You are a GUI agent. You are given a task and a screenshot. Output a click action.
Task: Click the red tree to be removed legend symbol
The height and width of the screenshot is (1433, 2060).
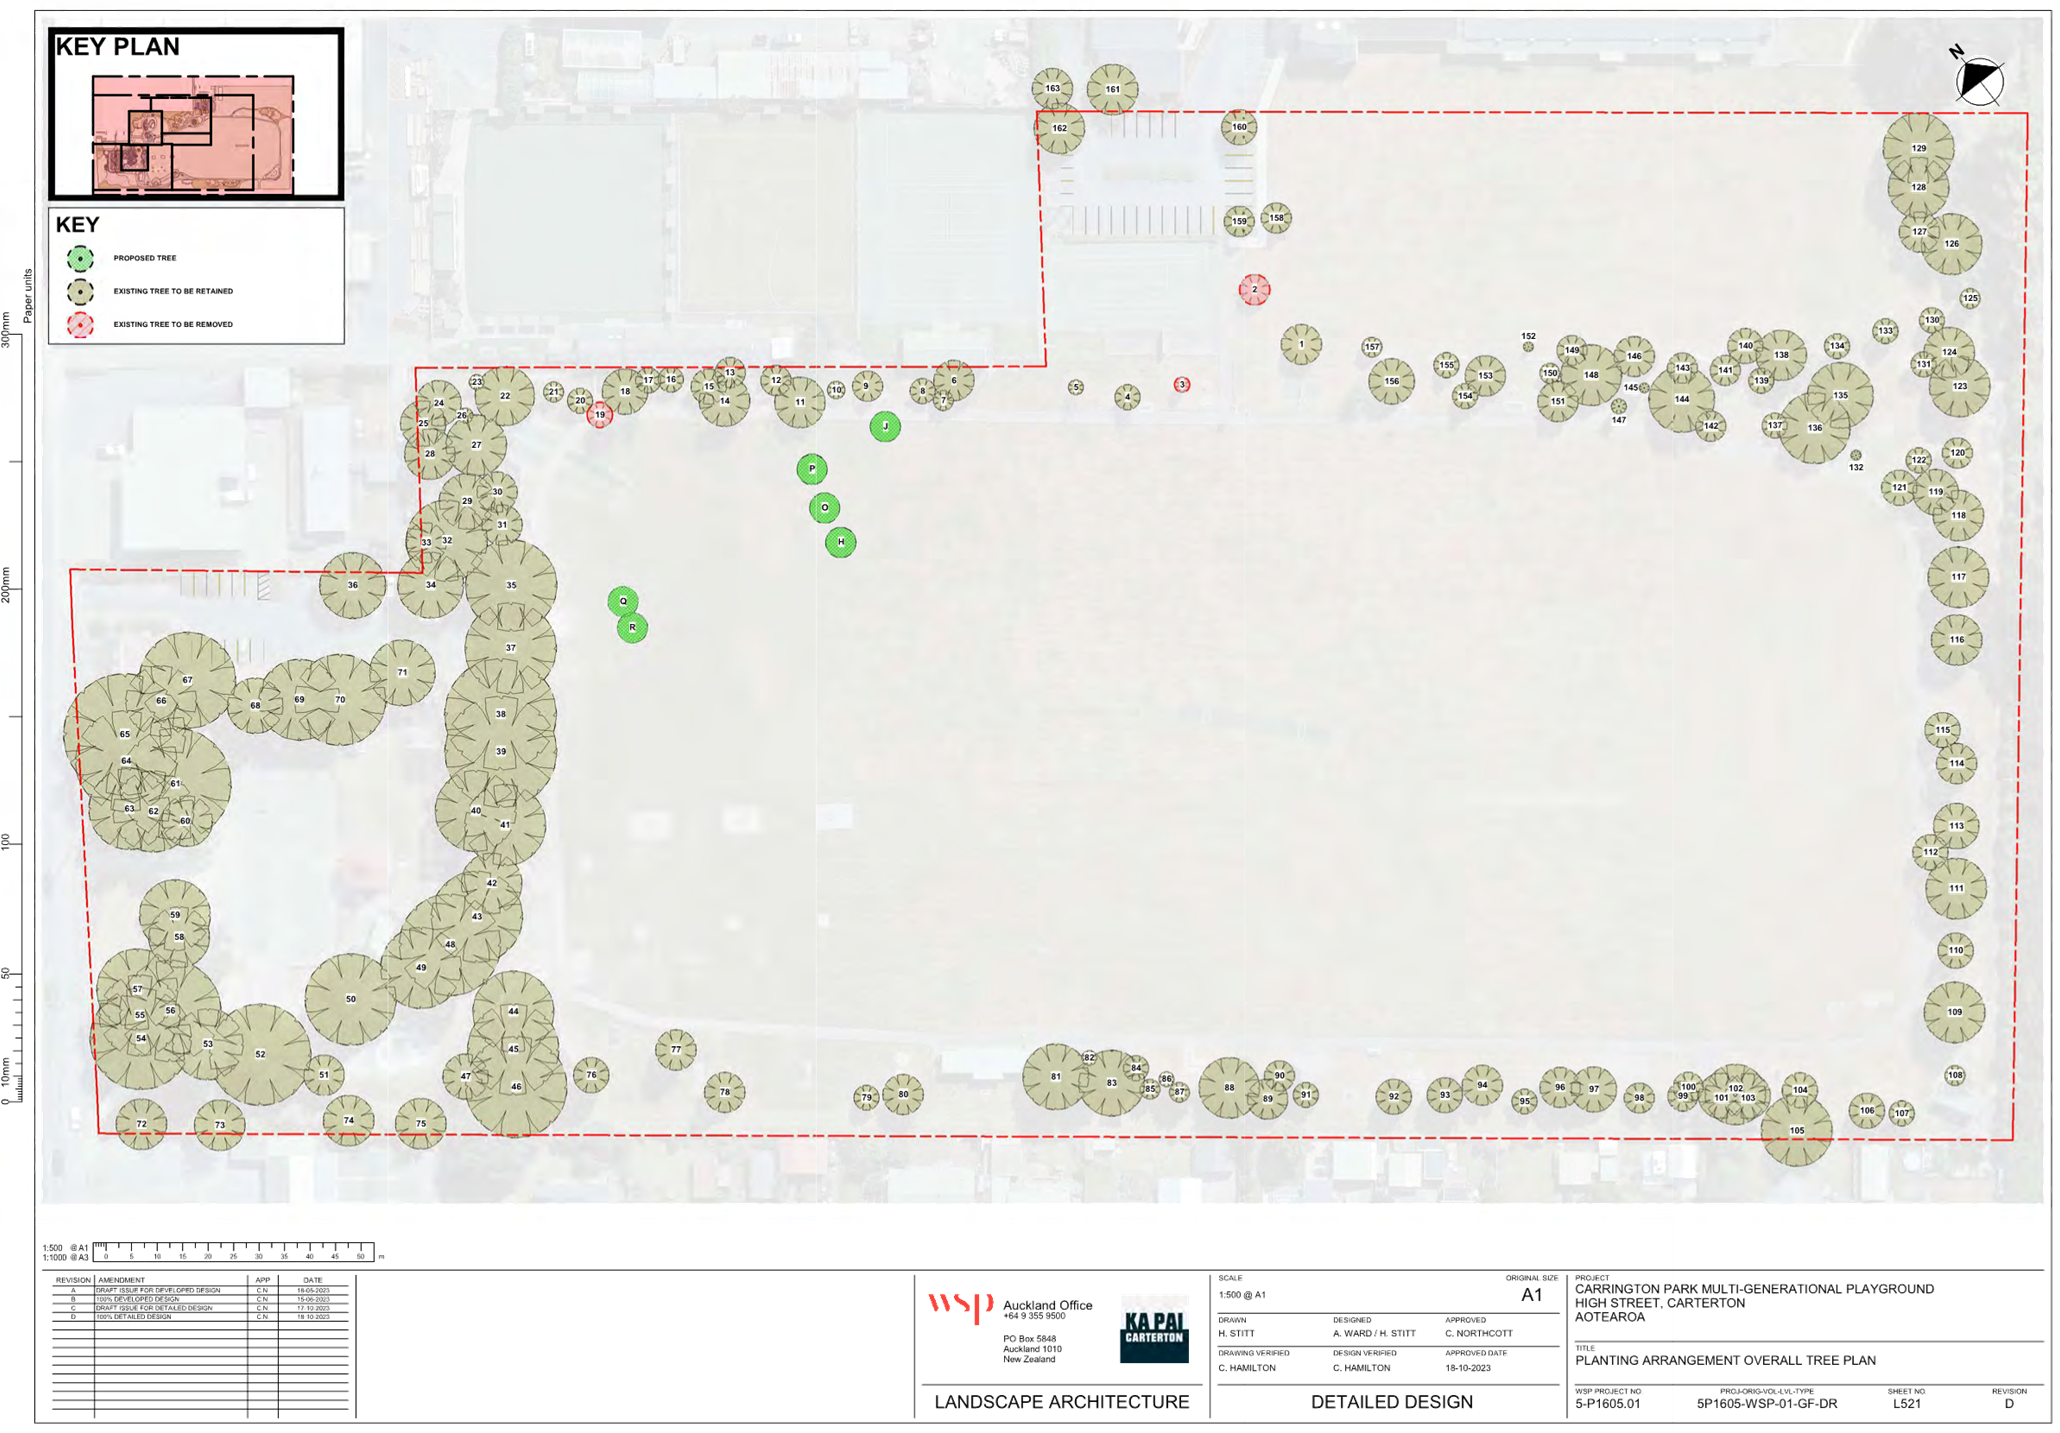(x=80, y=325)
